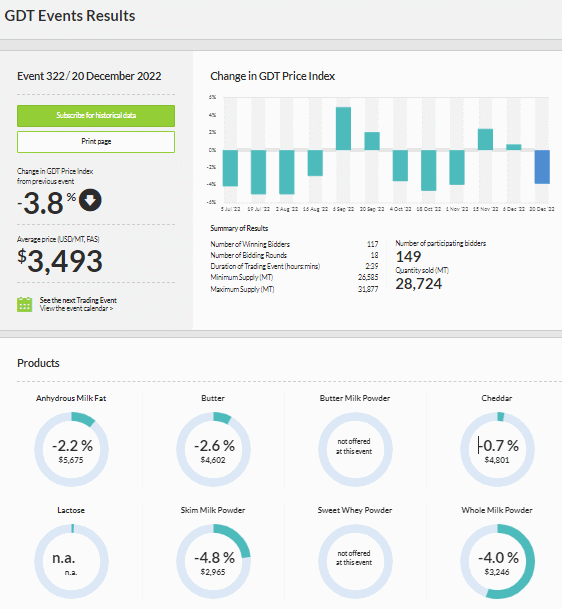Click the 149 participating bidders value
The height and width of the screenshot is (609, 562).
[x=408, y=257]
